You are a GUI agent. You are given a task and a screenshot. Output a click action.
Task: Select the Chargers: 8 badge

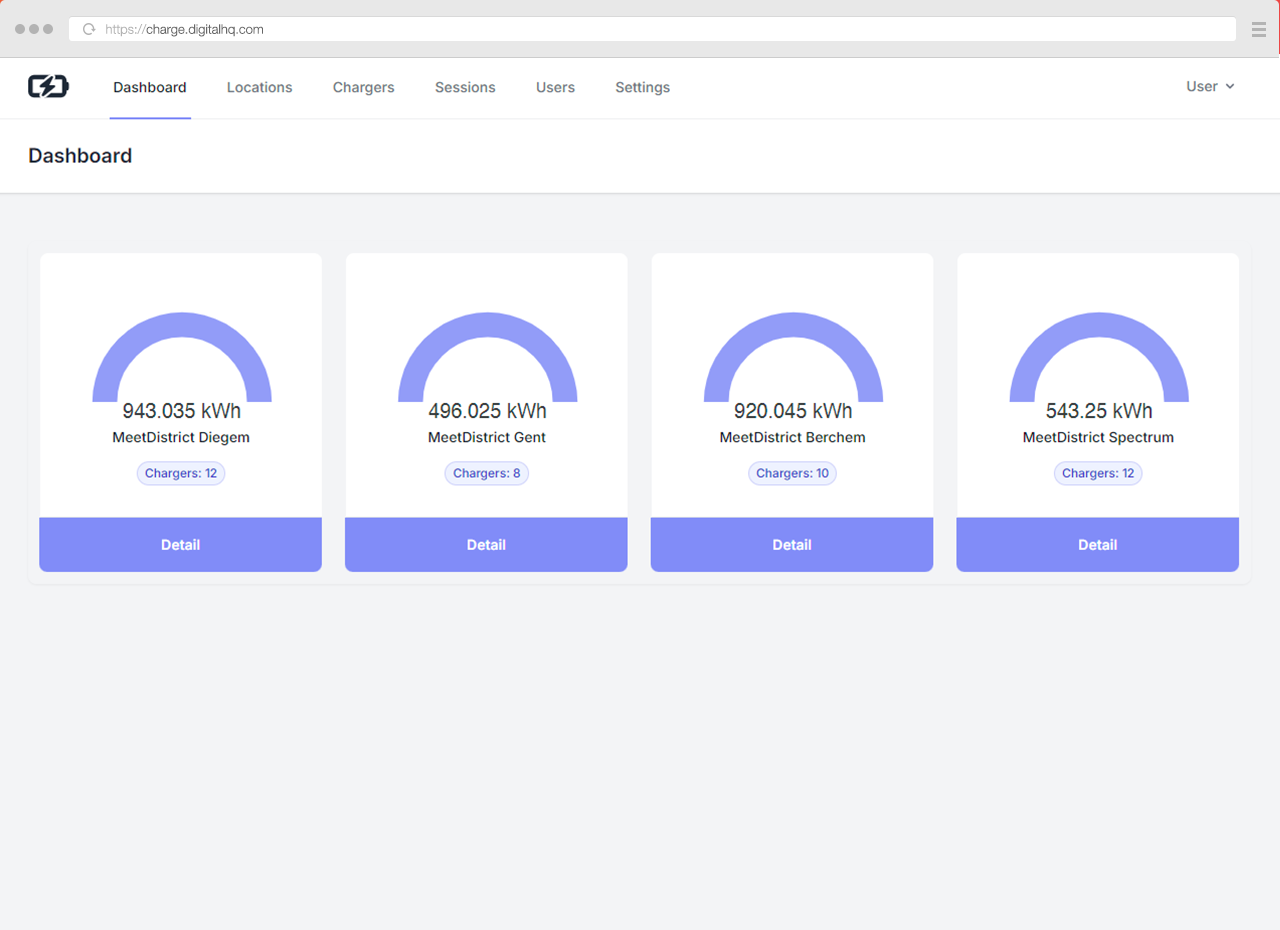click(486, 473)
